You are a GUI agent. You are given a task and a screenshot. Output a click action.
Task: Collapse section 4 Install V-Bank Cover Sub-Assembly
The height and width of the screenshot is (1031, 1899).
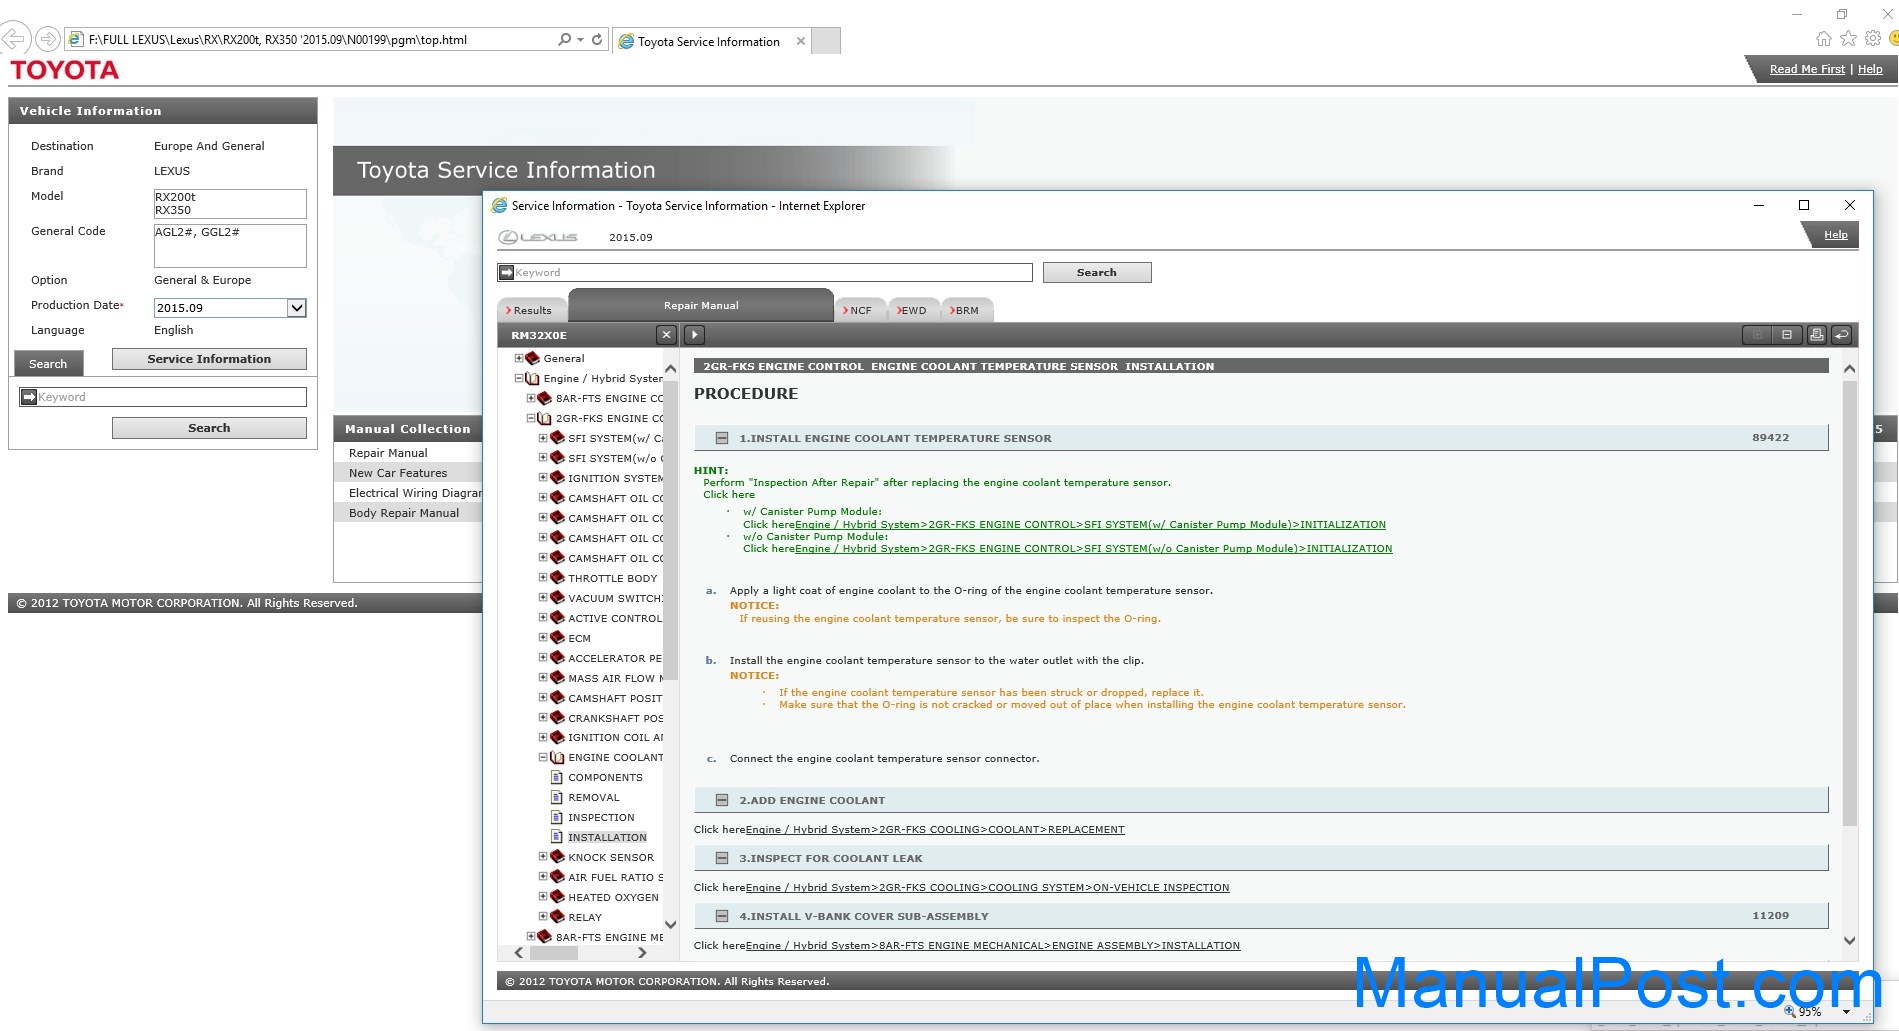[722, 916]
